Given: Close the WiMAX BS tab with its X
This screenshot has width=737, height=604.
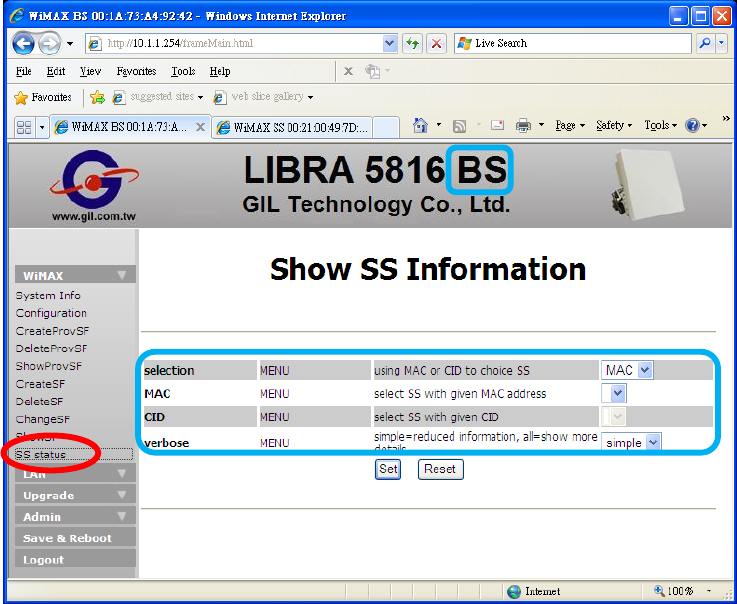Looking at the screenshot, I should [x=200, y=127].
